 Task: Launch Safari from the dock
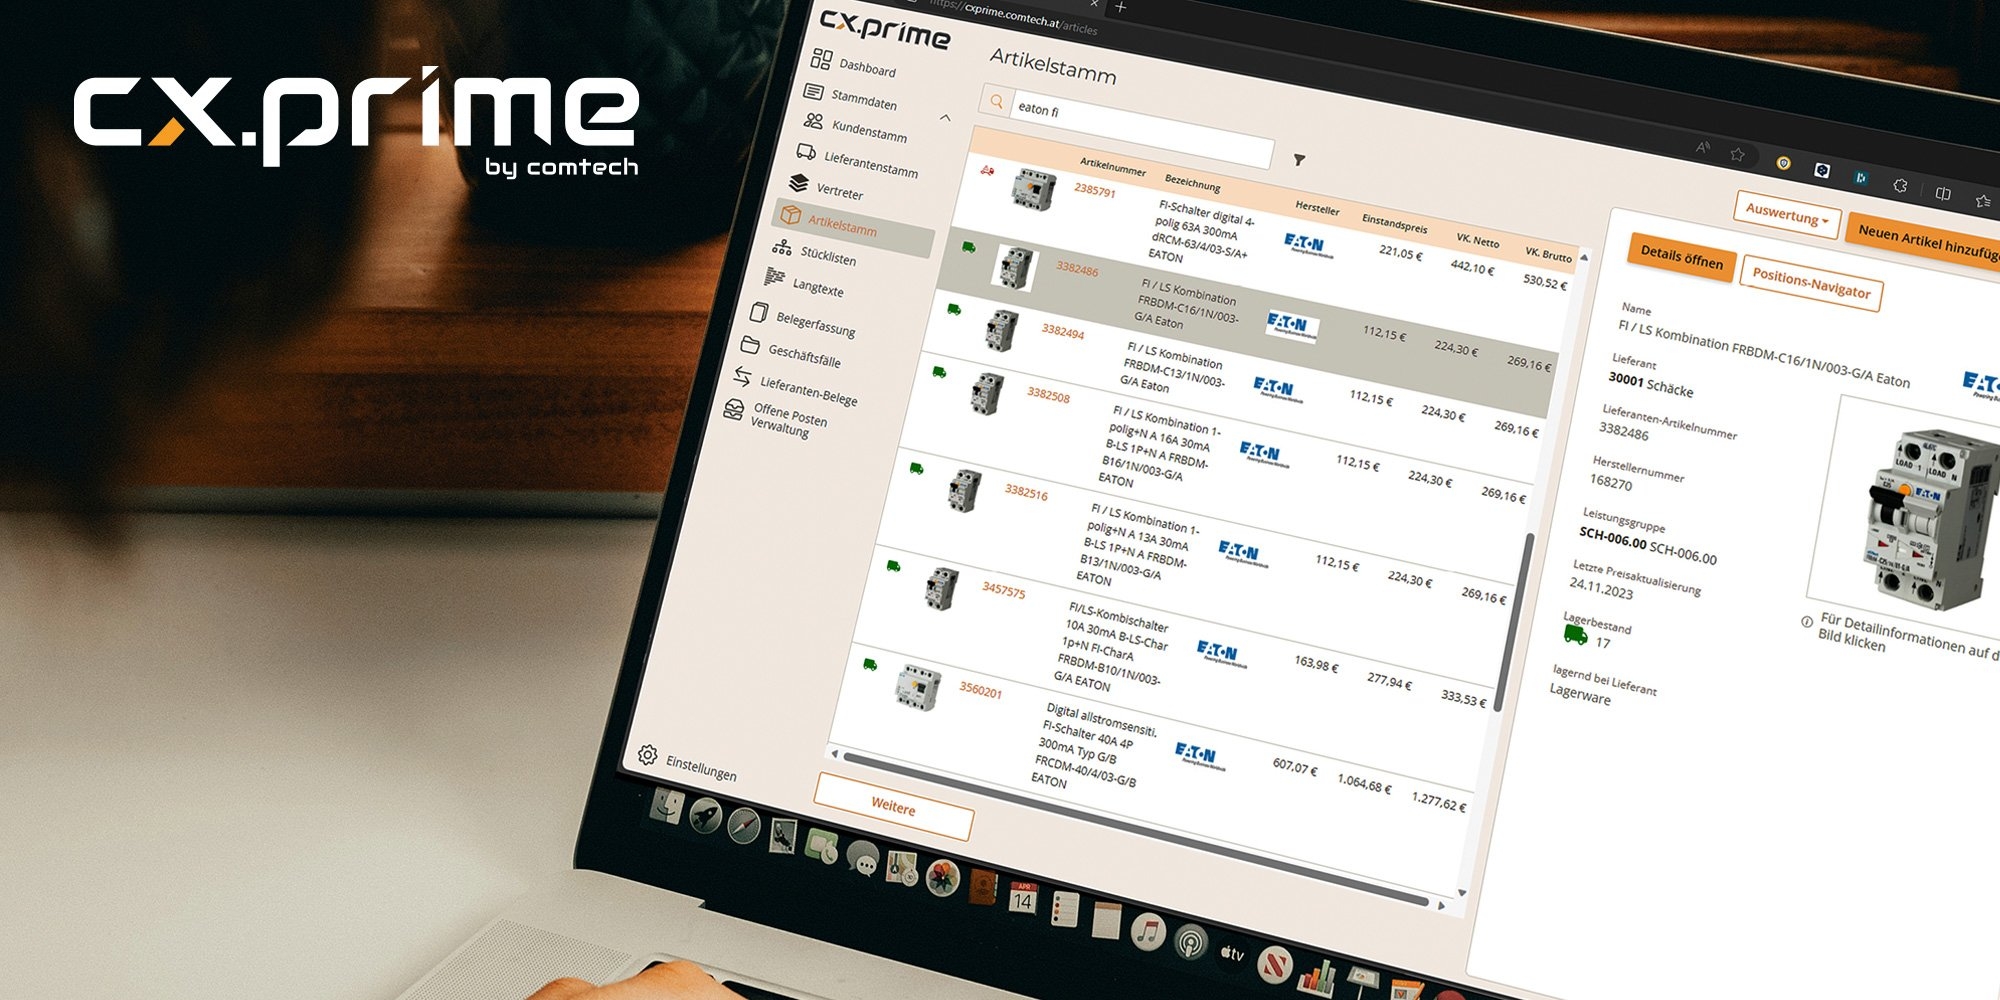tap(744, 825)
